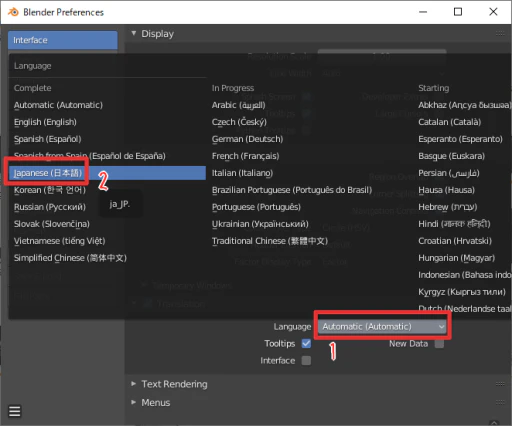
Task: Choose Japanese (日本語) language
Action: click(x=107, y=173)
